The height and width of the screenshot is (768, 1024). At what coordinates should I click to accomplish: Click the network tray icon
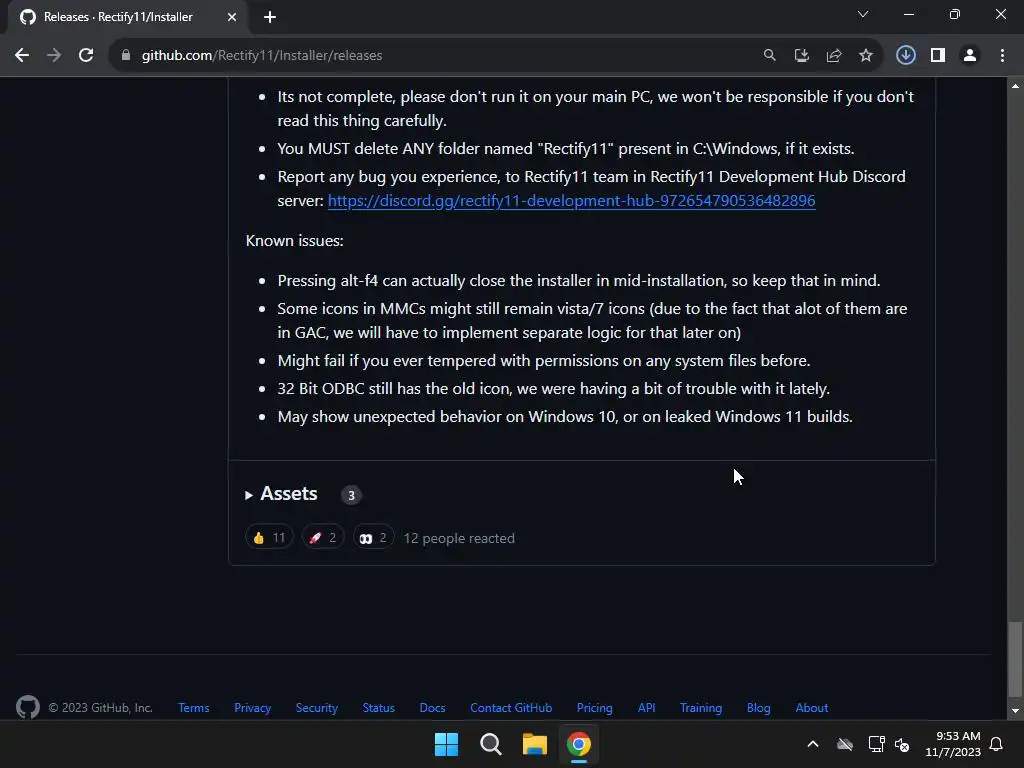(876, 744)
